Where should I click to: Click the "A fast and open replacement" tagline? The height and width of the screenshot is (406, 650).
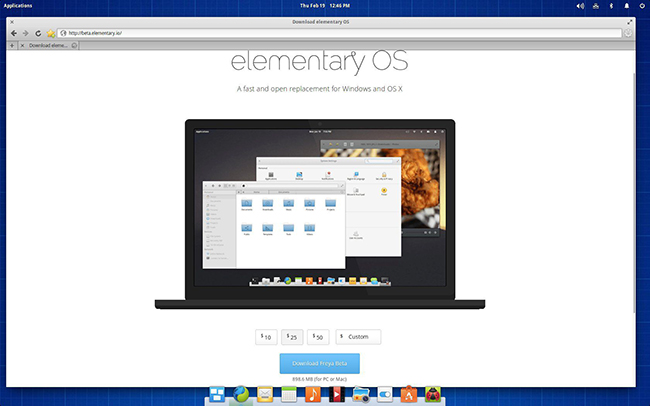coord(320,89)
